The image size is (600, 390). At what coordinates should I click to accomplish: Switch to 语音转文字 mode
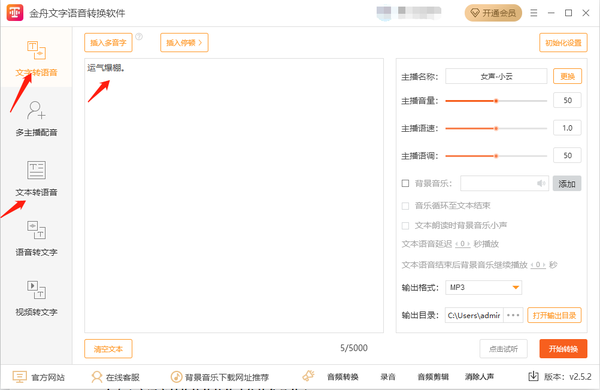point(36,238)
